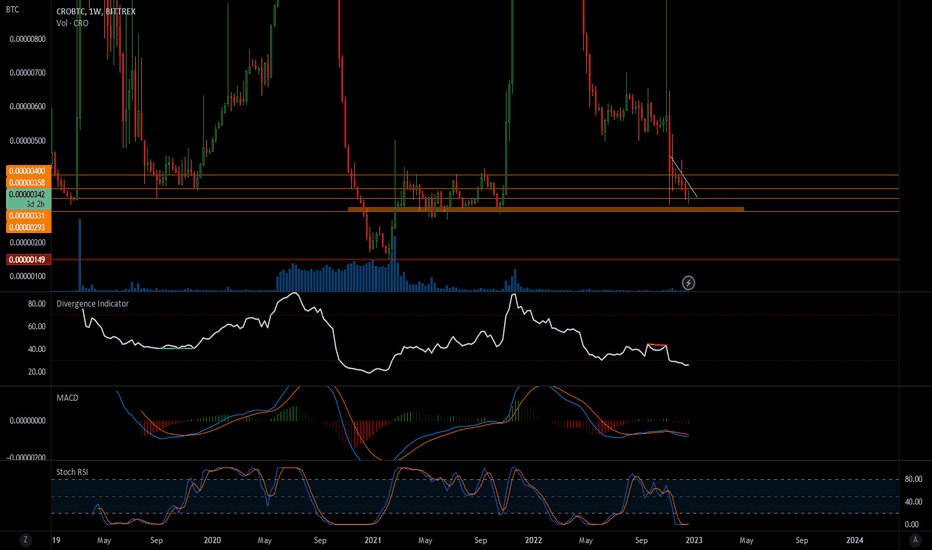This screenshot has height=550, width=932.
Task: Click the 0.00000700 price axis value
Action: coord(27,73)
